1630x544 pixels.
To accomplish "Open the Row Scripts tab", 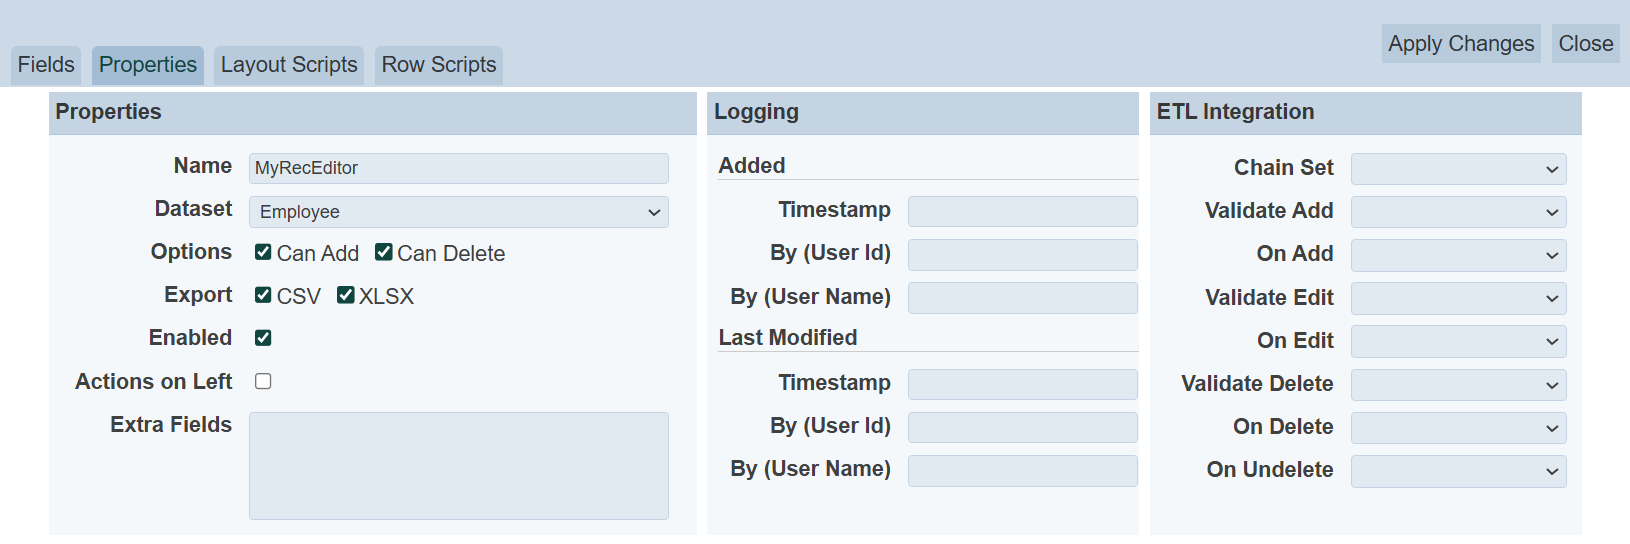I will (438, 65).
